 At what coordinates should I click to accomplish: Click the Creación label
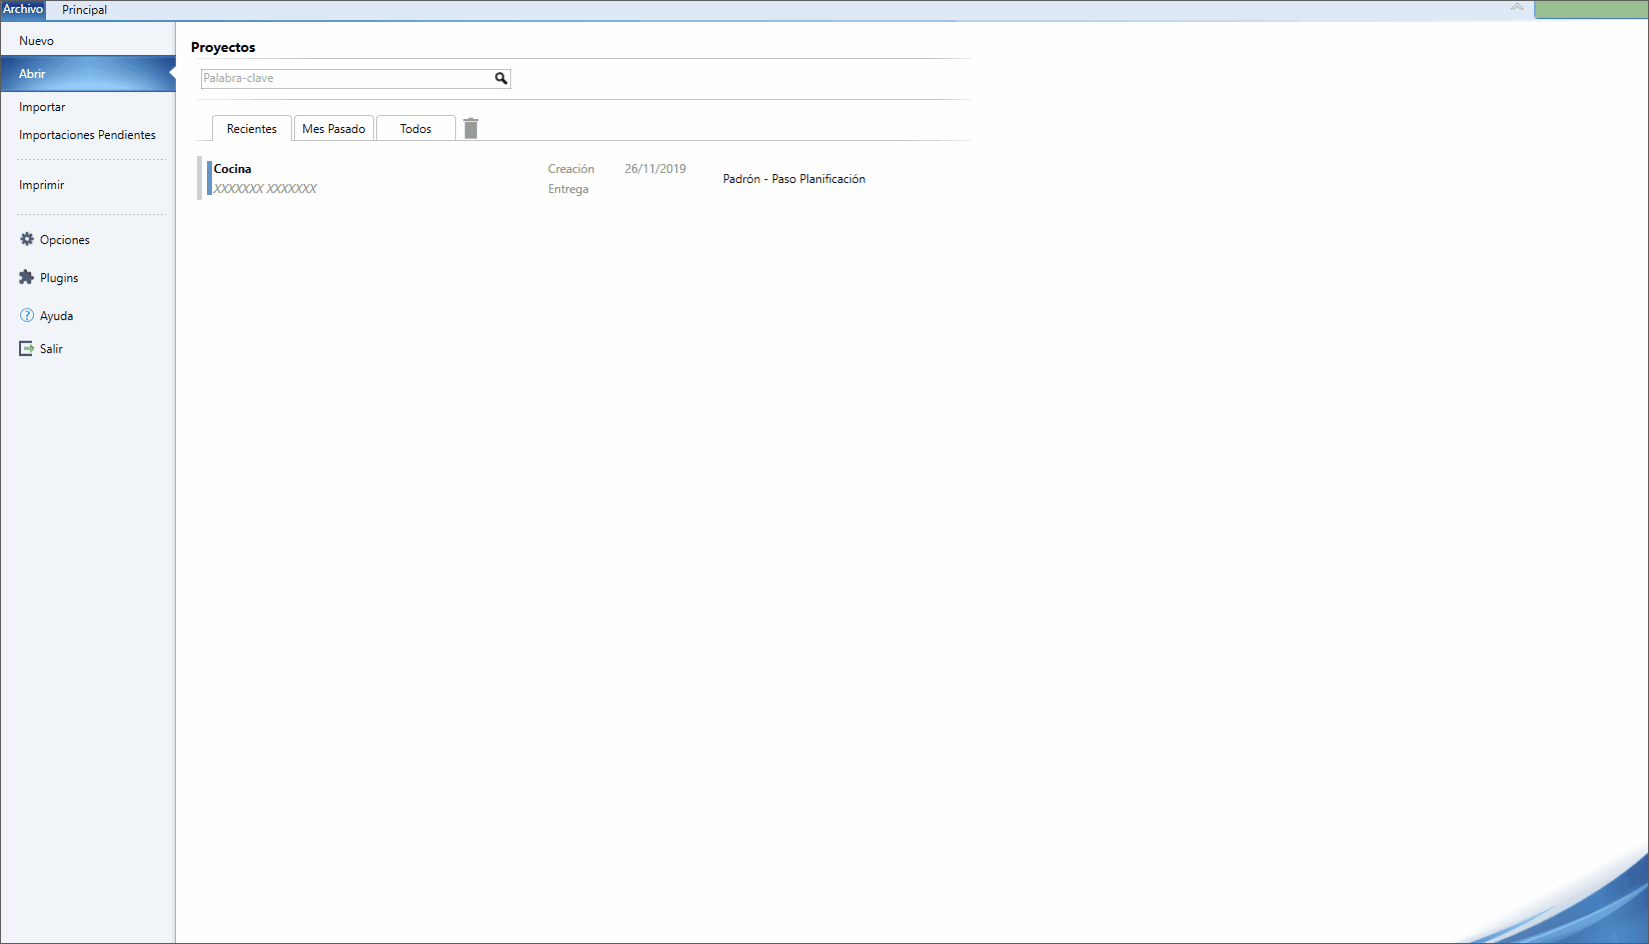(x=571, y=169)
